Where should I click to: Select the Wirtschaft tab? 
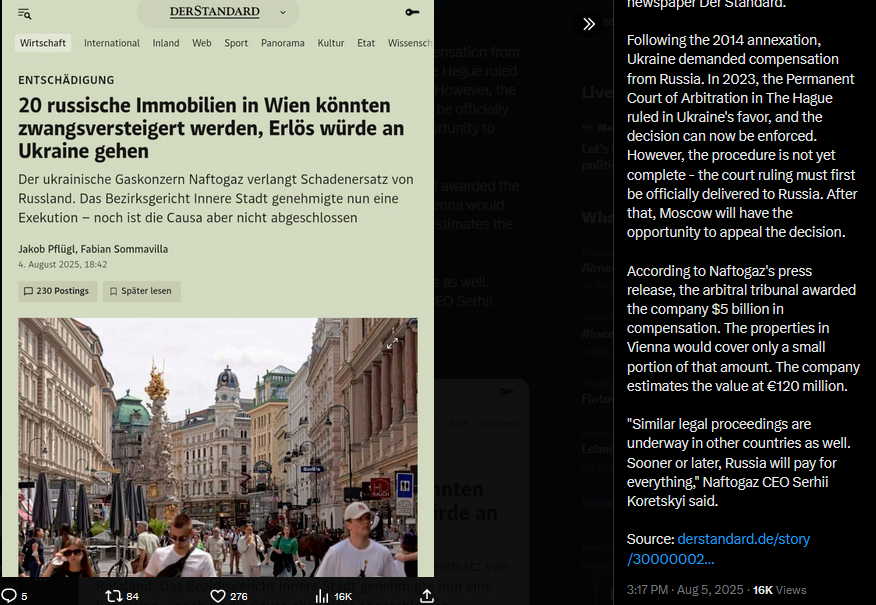point(43,43)
